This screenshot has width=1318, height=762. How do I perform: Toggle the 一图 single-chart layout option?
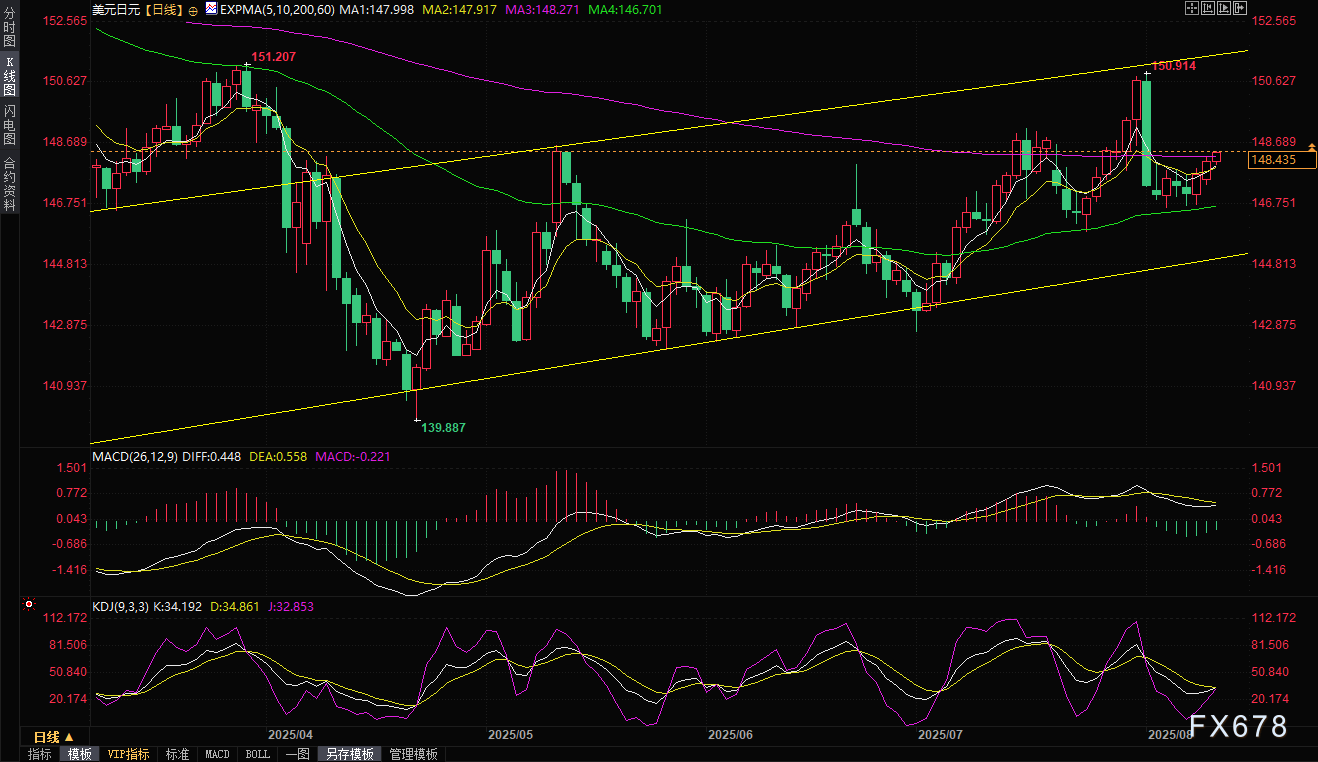point(297,754)
